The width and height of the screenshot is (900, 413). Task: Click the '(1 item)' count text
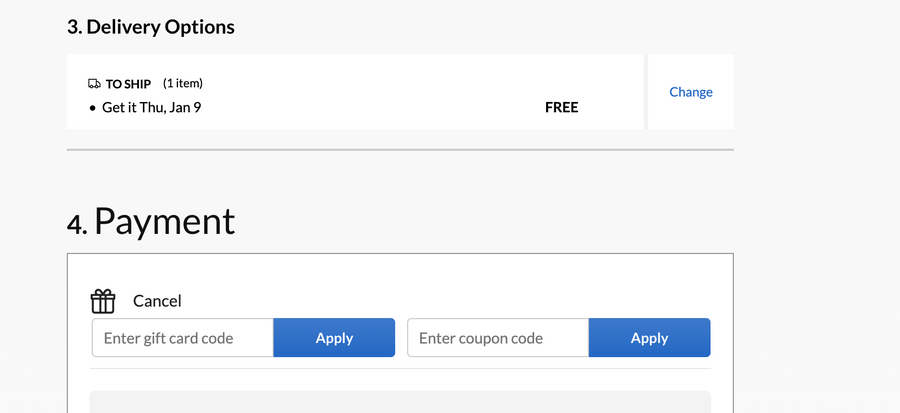coord(183,83)
